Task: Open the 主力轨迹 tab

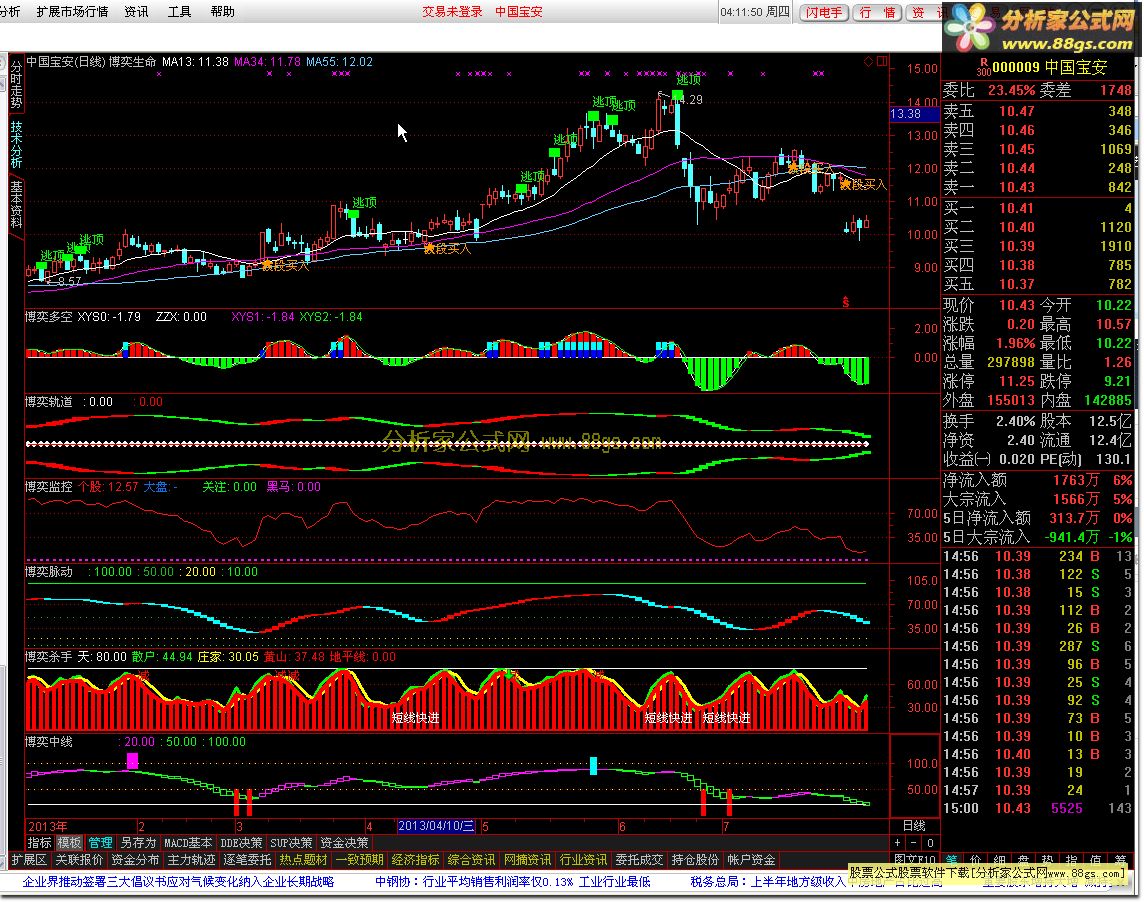Action: 191,860
